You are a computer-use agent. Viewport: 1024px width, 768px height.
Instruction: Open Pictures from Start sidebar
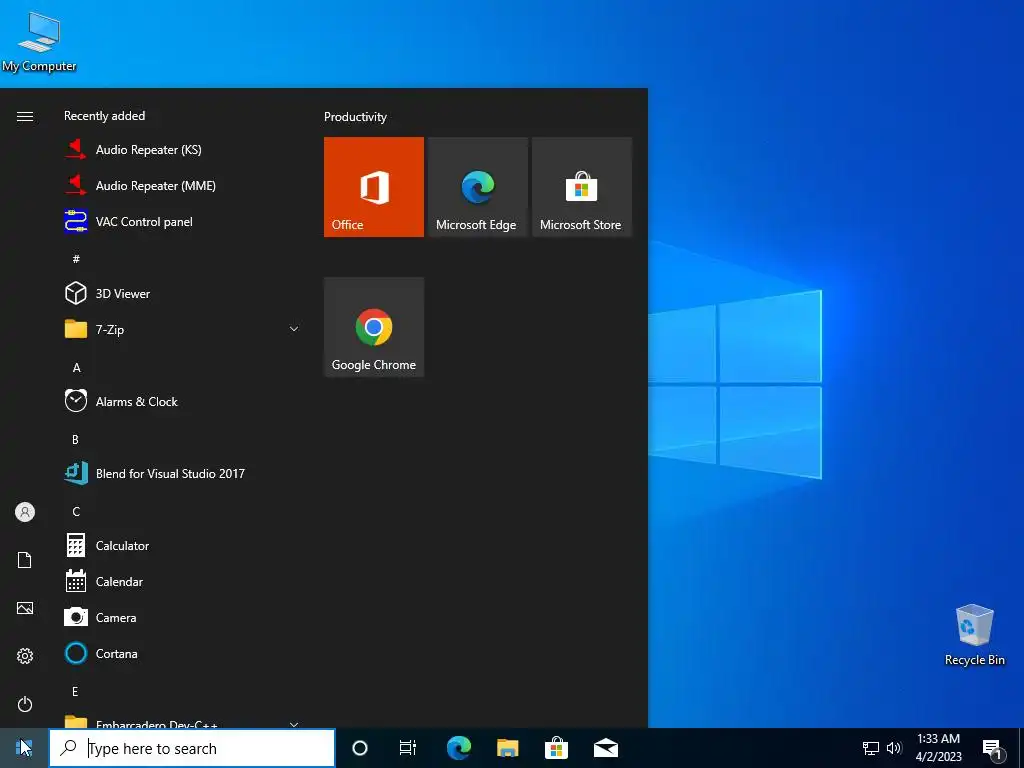coord(25,608)
